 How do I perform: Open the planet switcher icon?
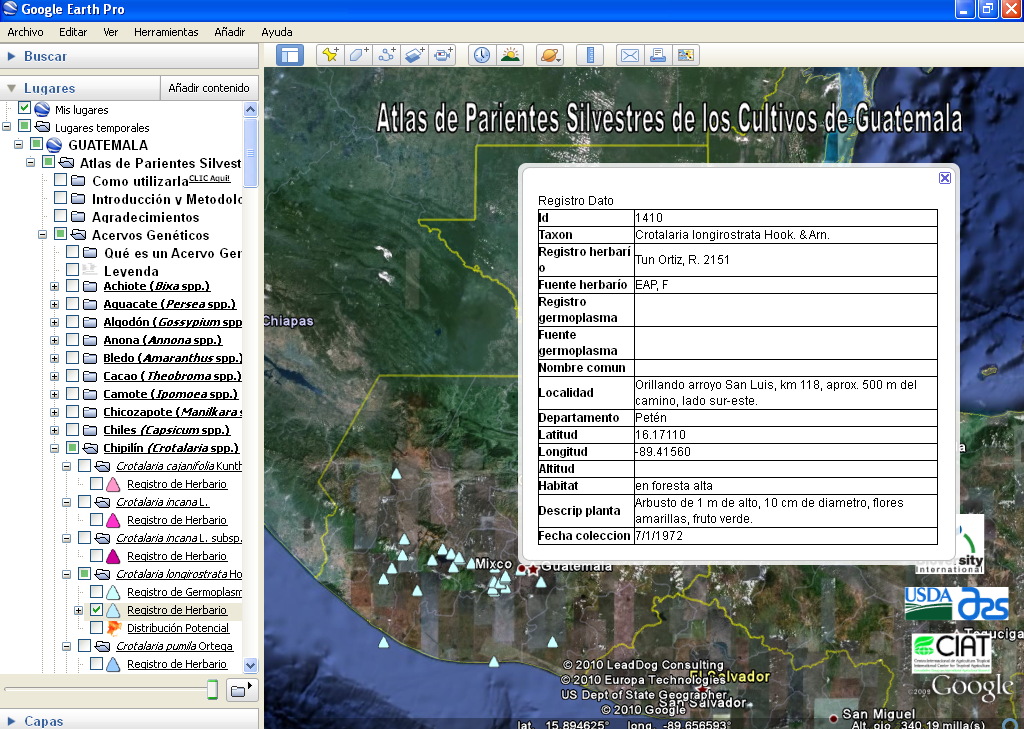(550, 55)
